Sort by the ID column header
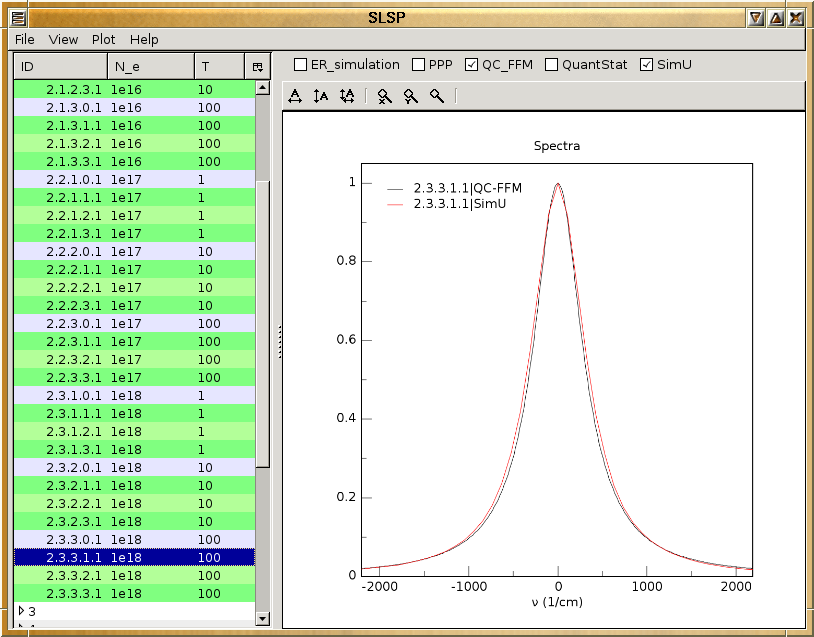Viewport: 814px width, 637px height. tap(60, 66)
